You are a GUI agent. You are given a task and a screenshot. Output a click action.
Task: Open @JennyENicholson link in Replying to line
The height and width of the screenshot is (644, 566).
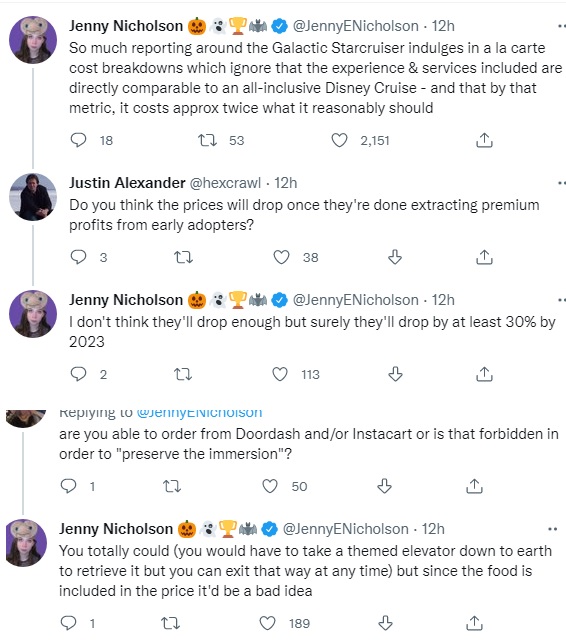(199, 412)
